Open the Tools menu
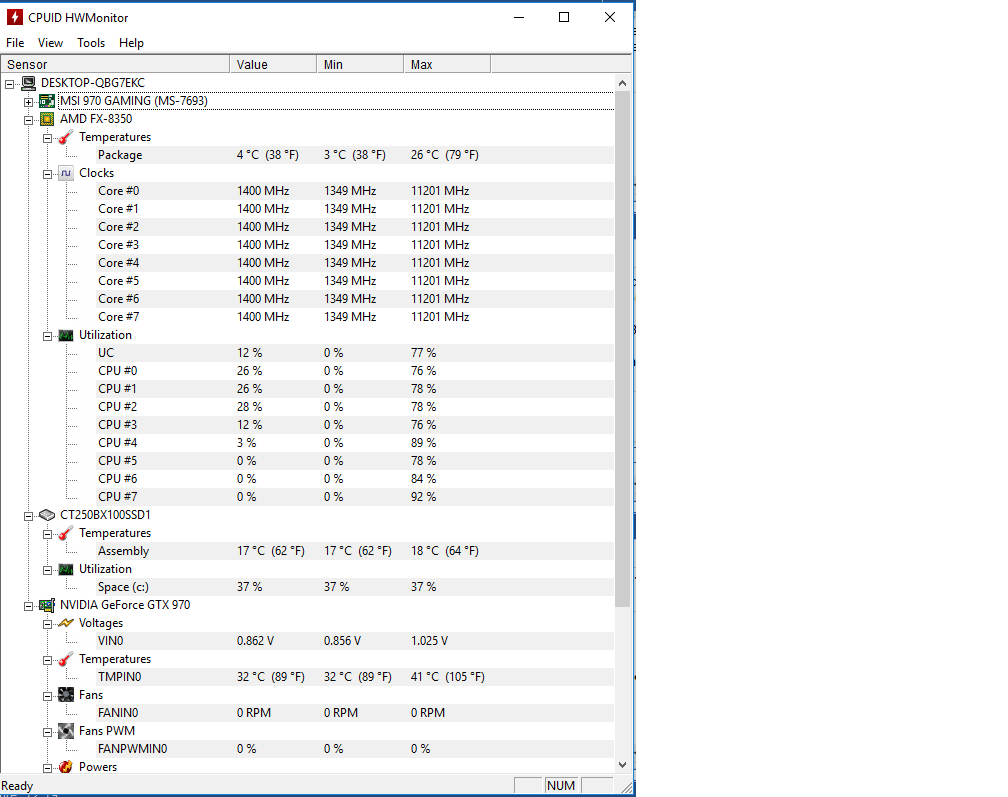Screen dimensions: 1008x797 click(x=91, y=43)
